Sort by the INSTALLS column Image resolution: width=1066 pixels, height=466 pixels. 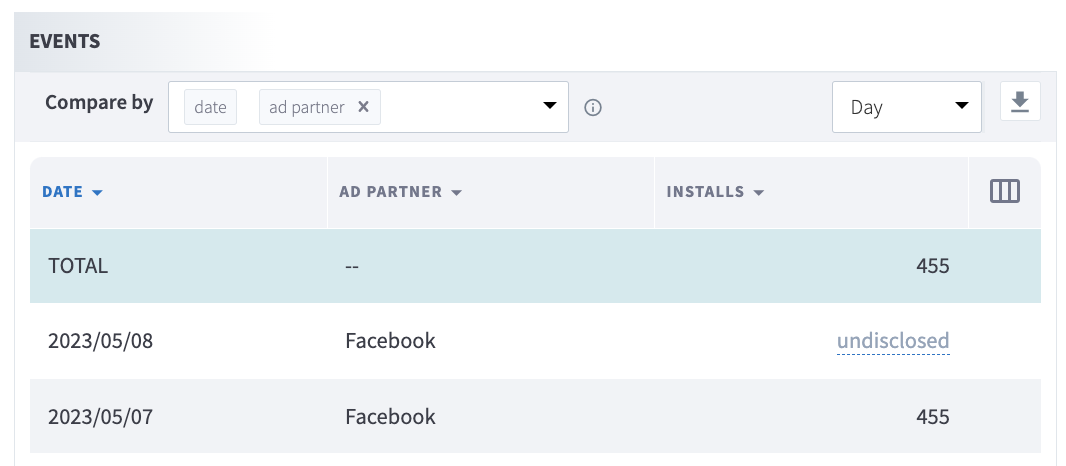(715, 192)
